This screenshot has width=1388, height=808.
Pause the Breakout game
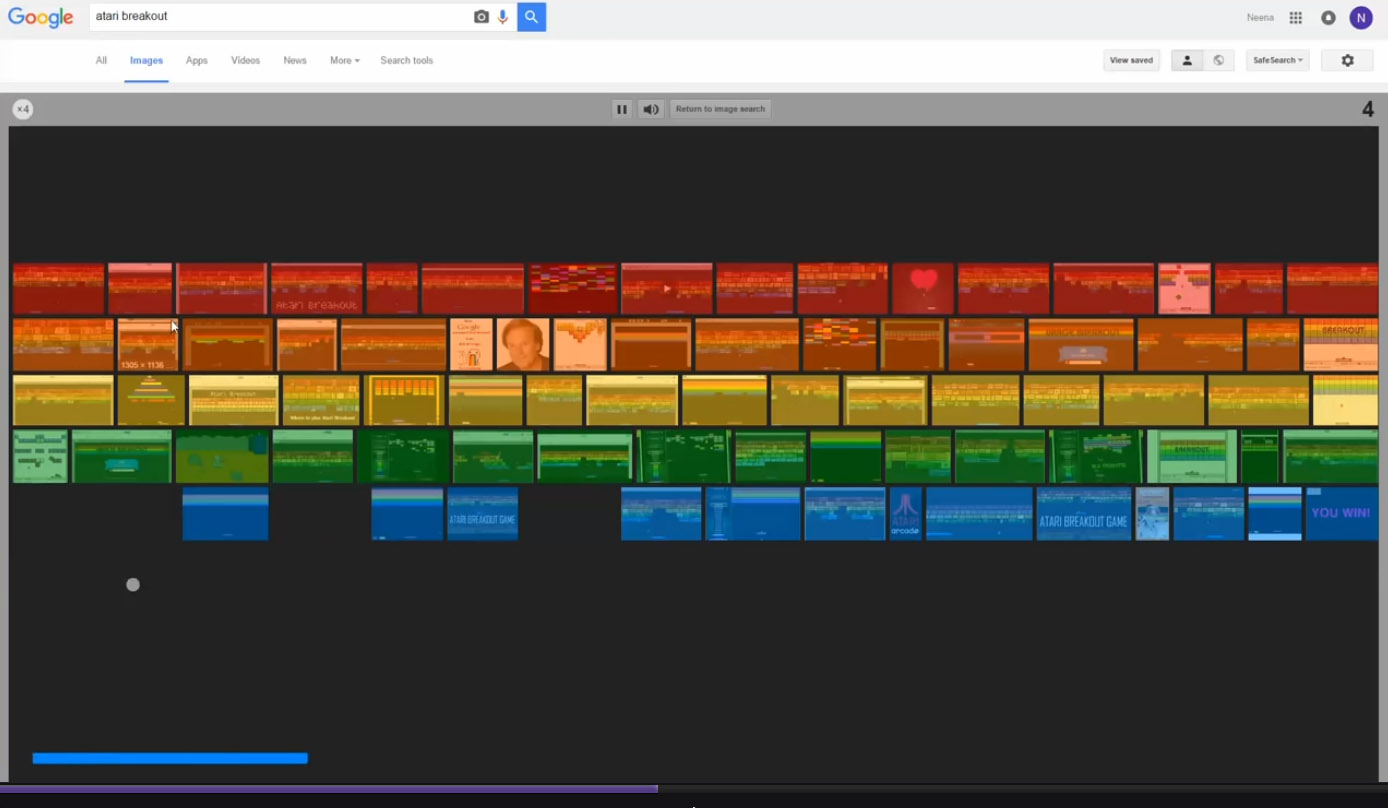click(622, 109)
